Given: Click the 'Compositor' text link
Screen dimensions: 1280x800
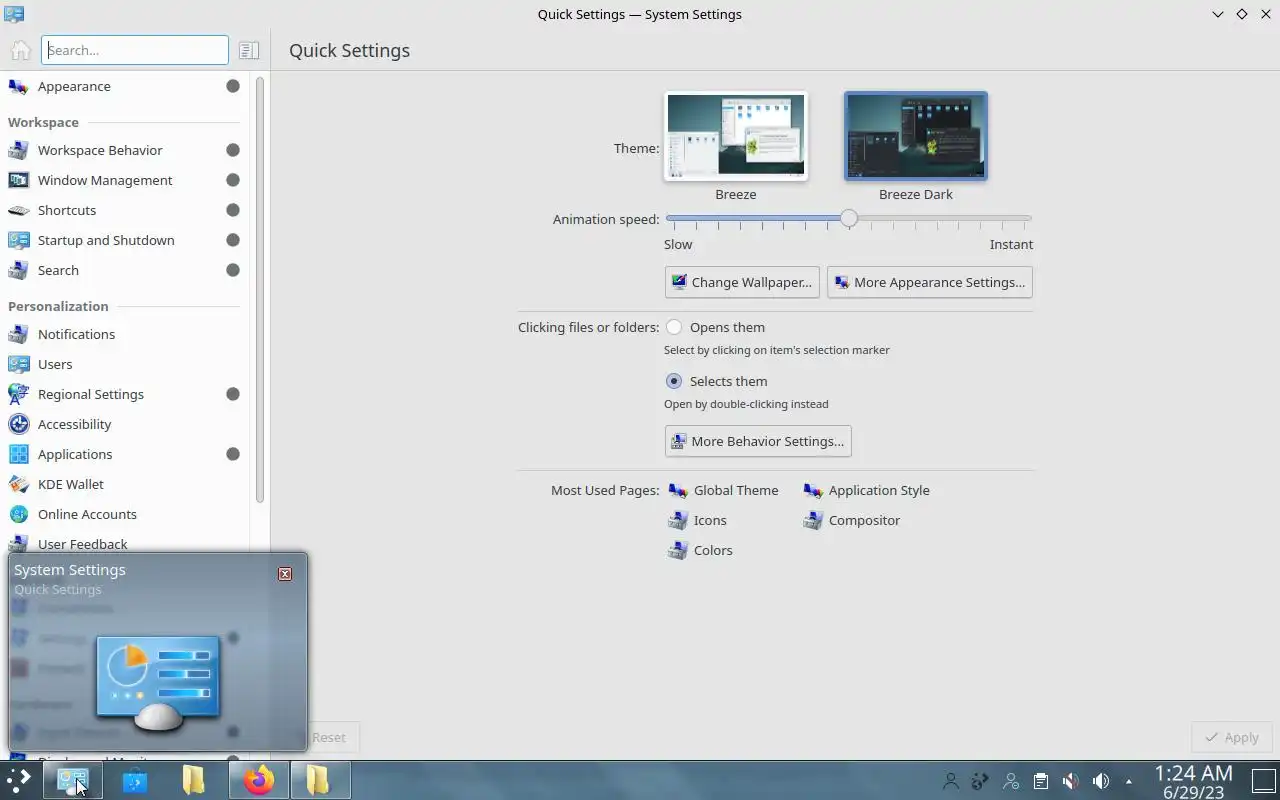Looking at the screenshot, I should pyautogui.click(x=864, y=520).
